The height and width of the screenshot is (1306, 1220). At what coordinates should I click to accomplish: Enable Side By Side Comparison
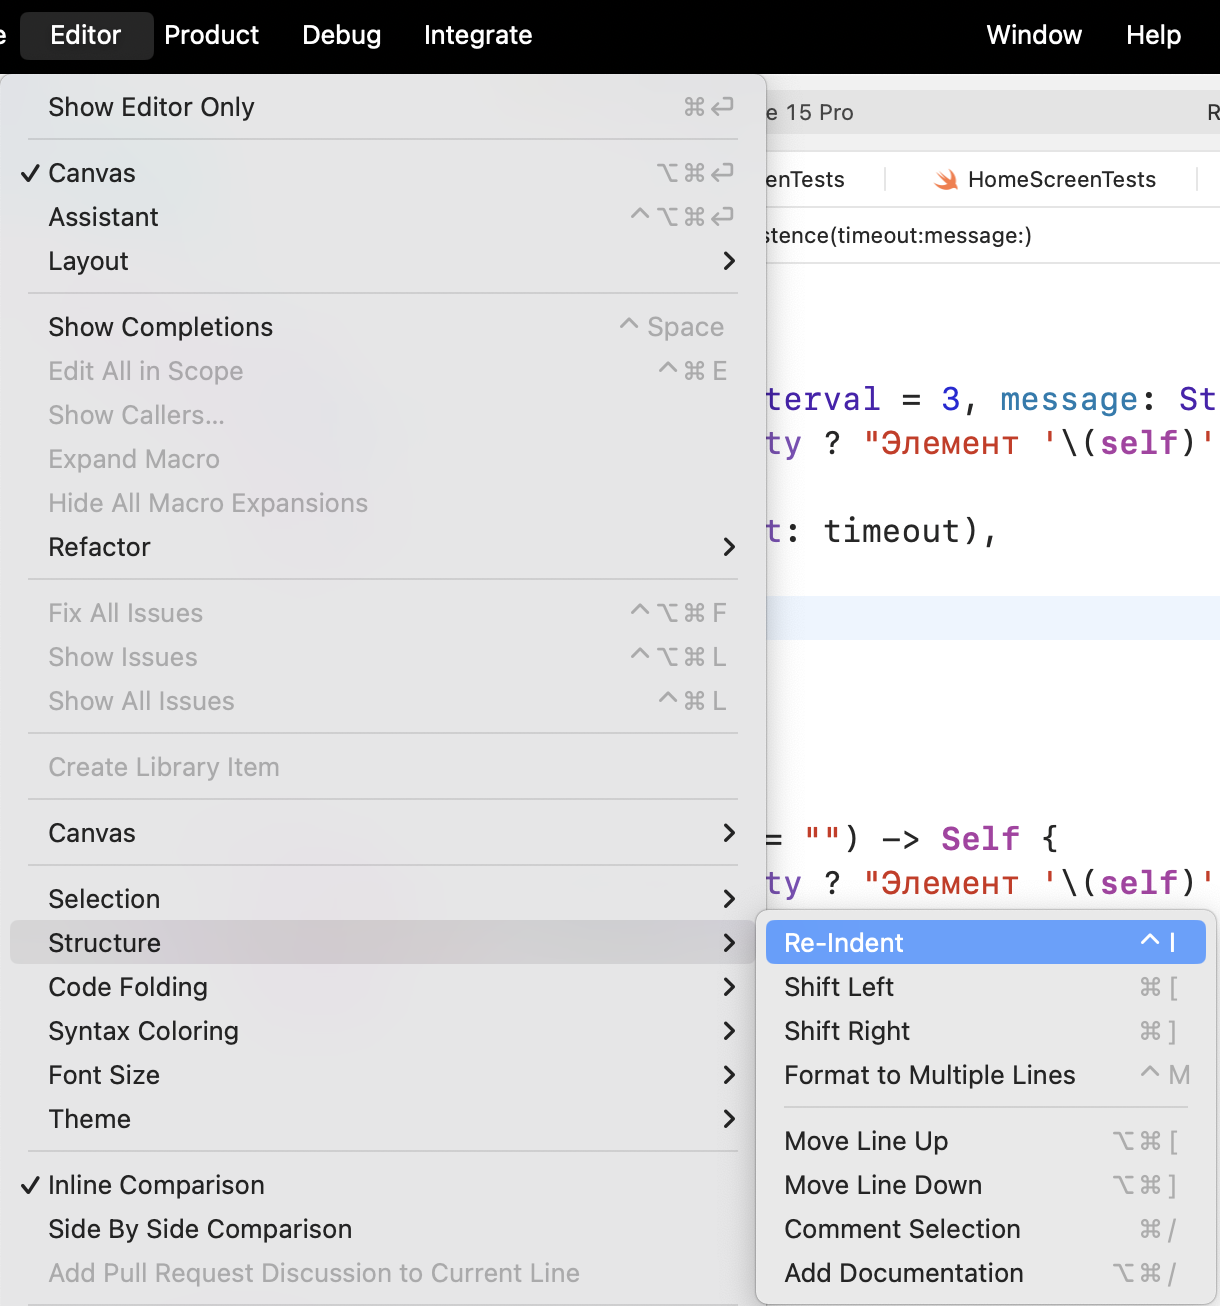tap(199, 1228)
